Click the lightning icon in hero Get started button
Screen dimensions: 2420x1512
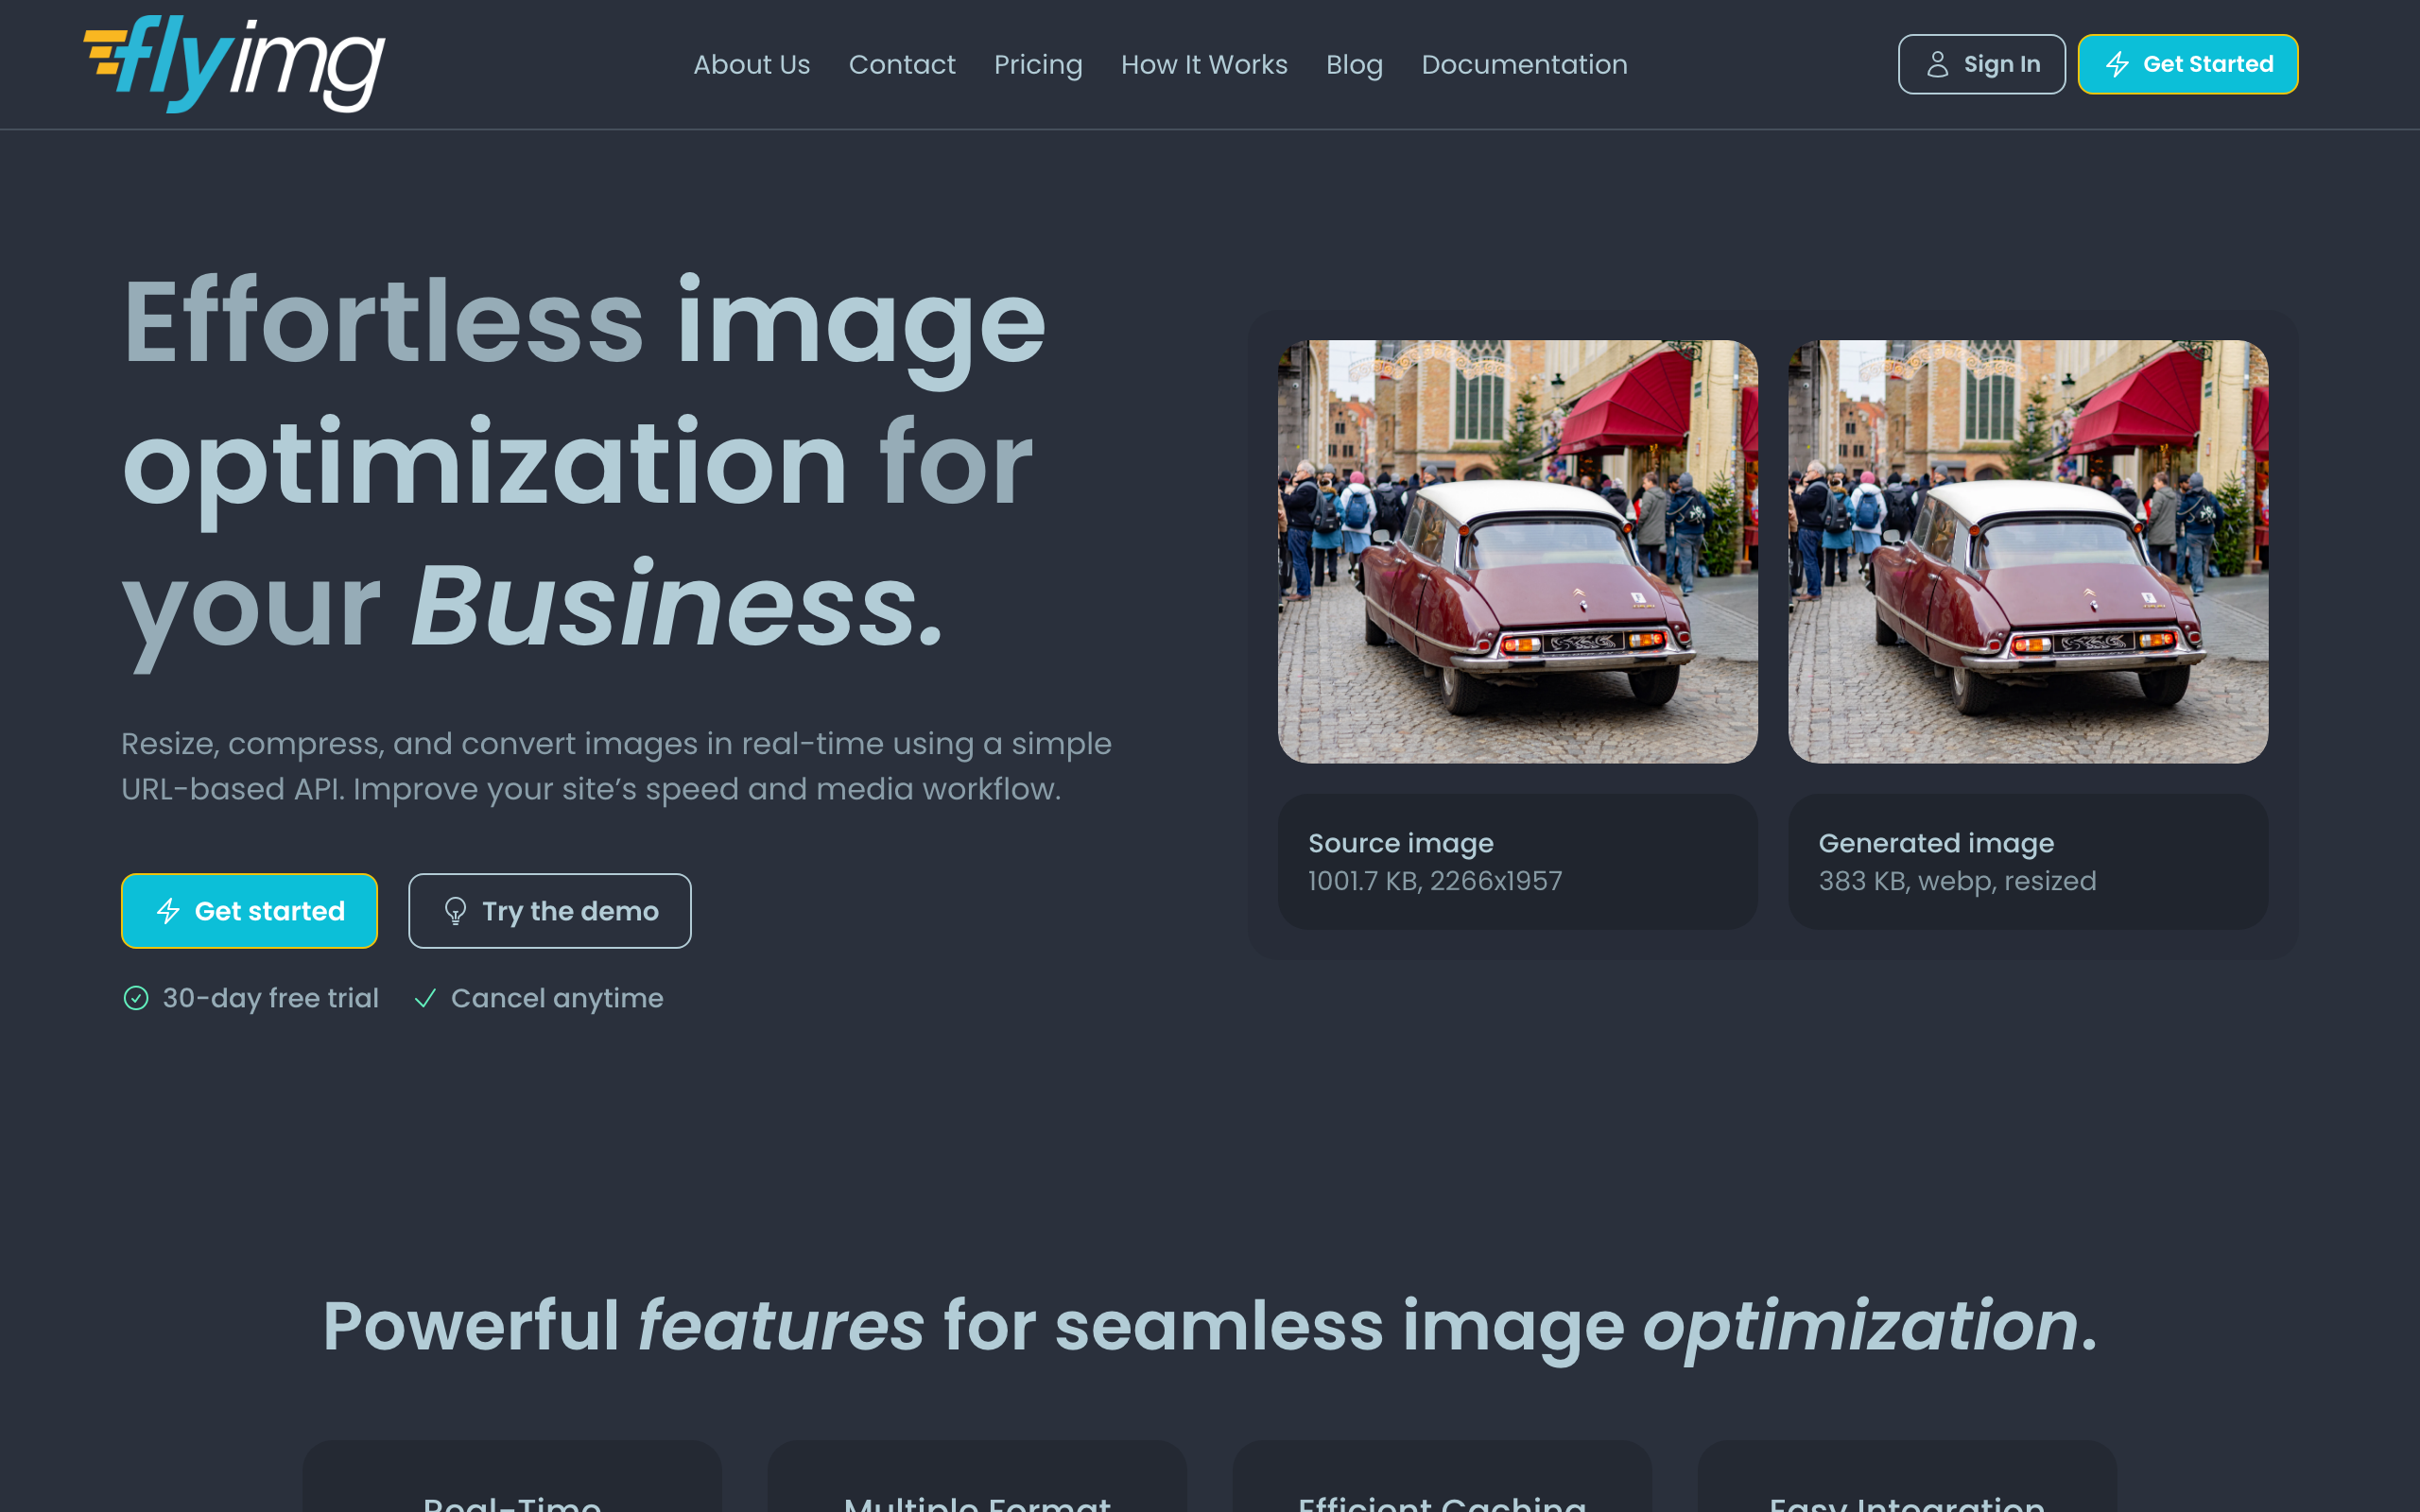coord(168,911)
